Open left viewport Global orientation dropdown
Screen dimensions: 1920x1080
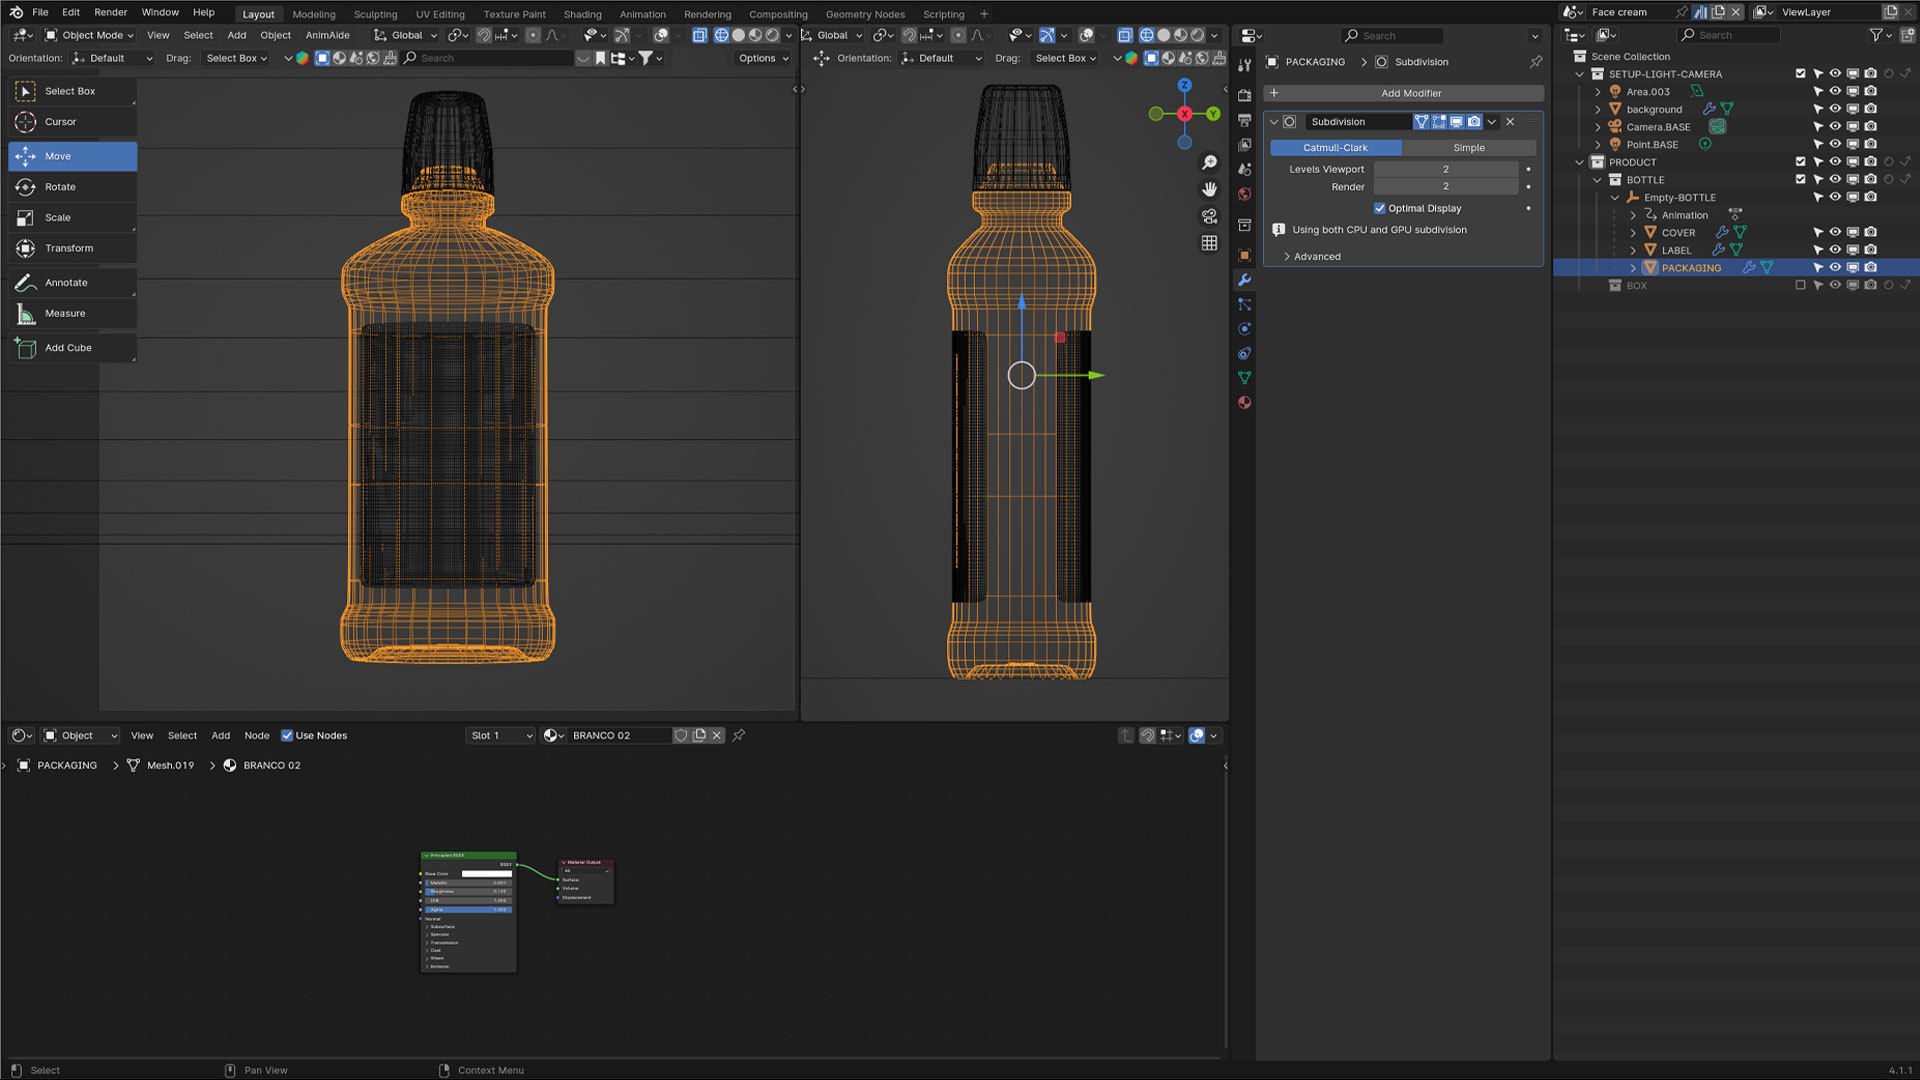coord(406,35)
